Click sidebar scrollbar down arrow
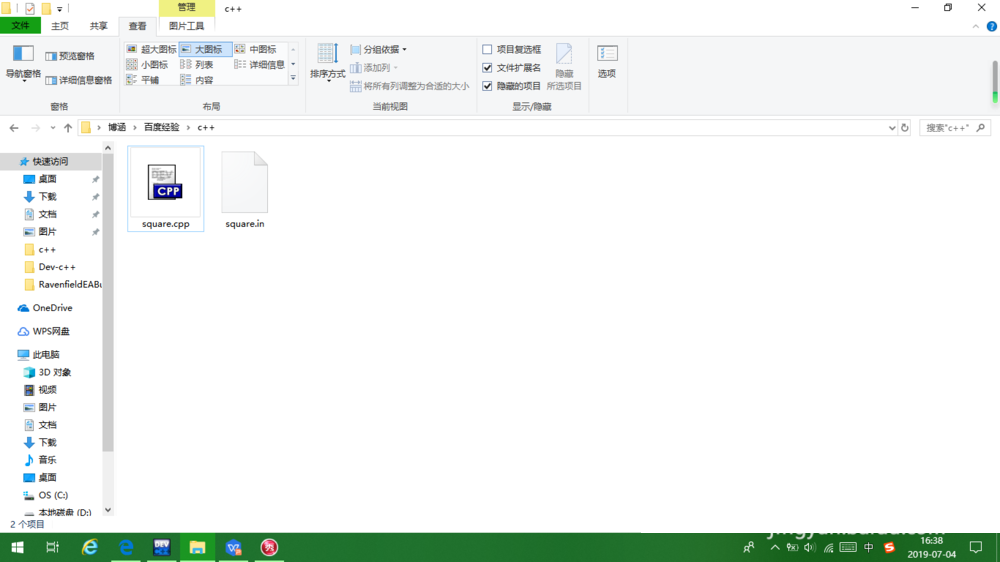The height and width of the screenshot is (562, 1000). (x=108, y=510)
